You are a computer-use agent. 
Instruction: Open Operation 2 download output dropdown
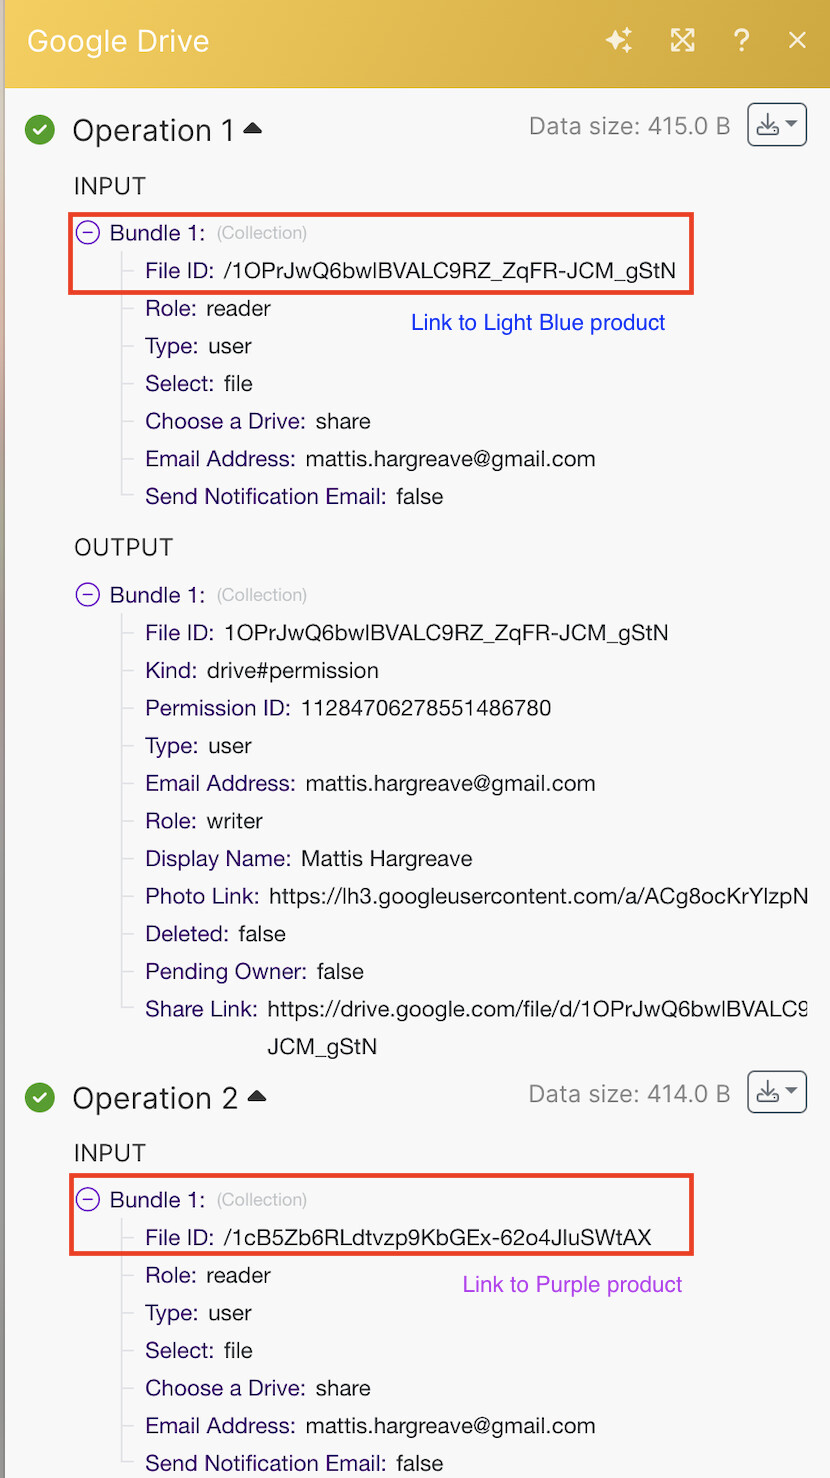777,1093
